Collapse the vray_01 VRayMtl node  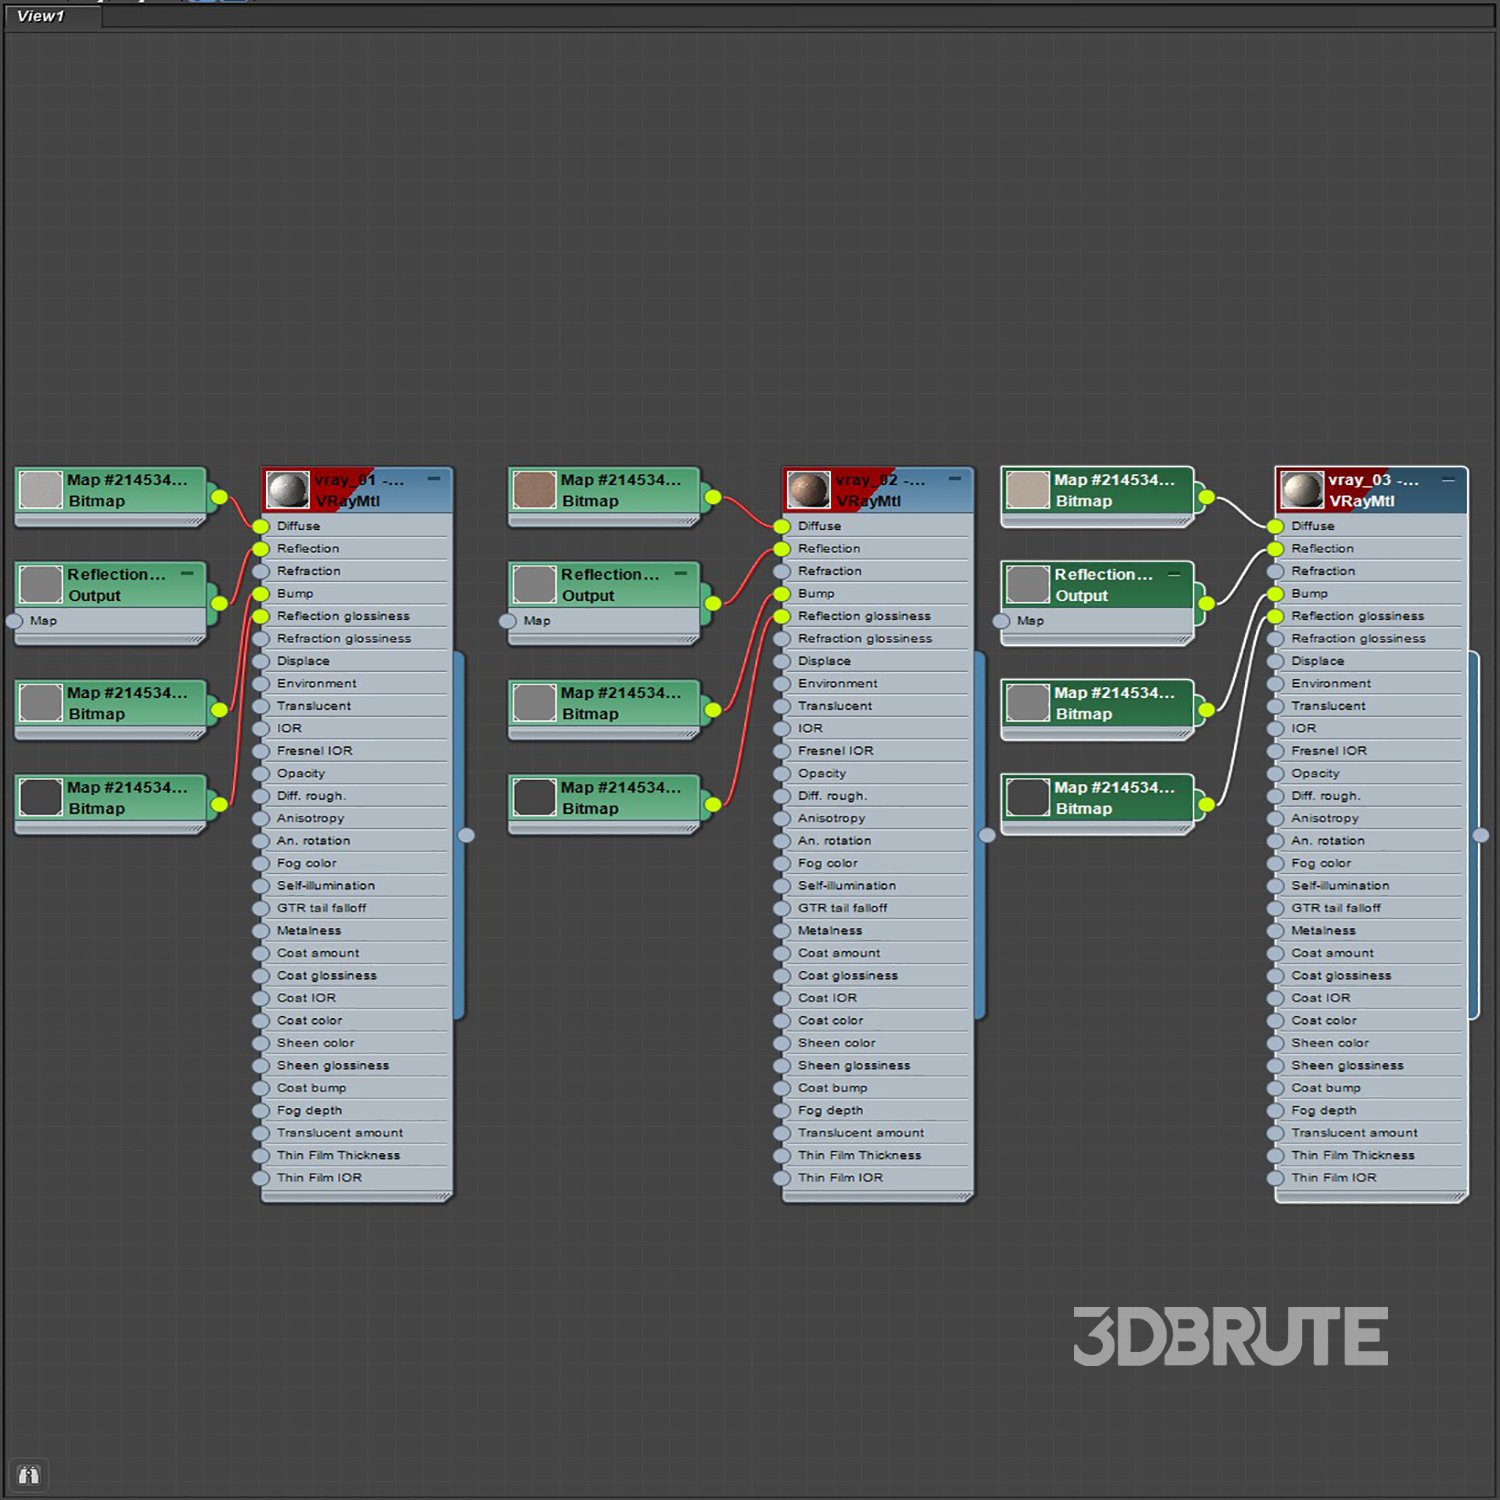(x=434, y=479)
